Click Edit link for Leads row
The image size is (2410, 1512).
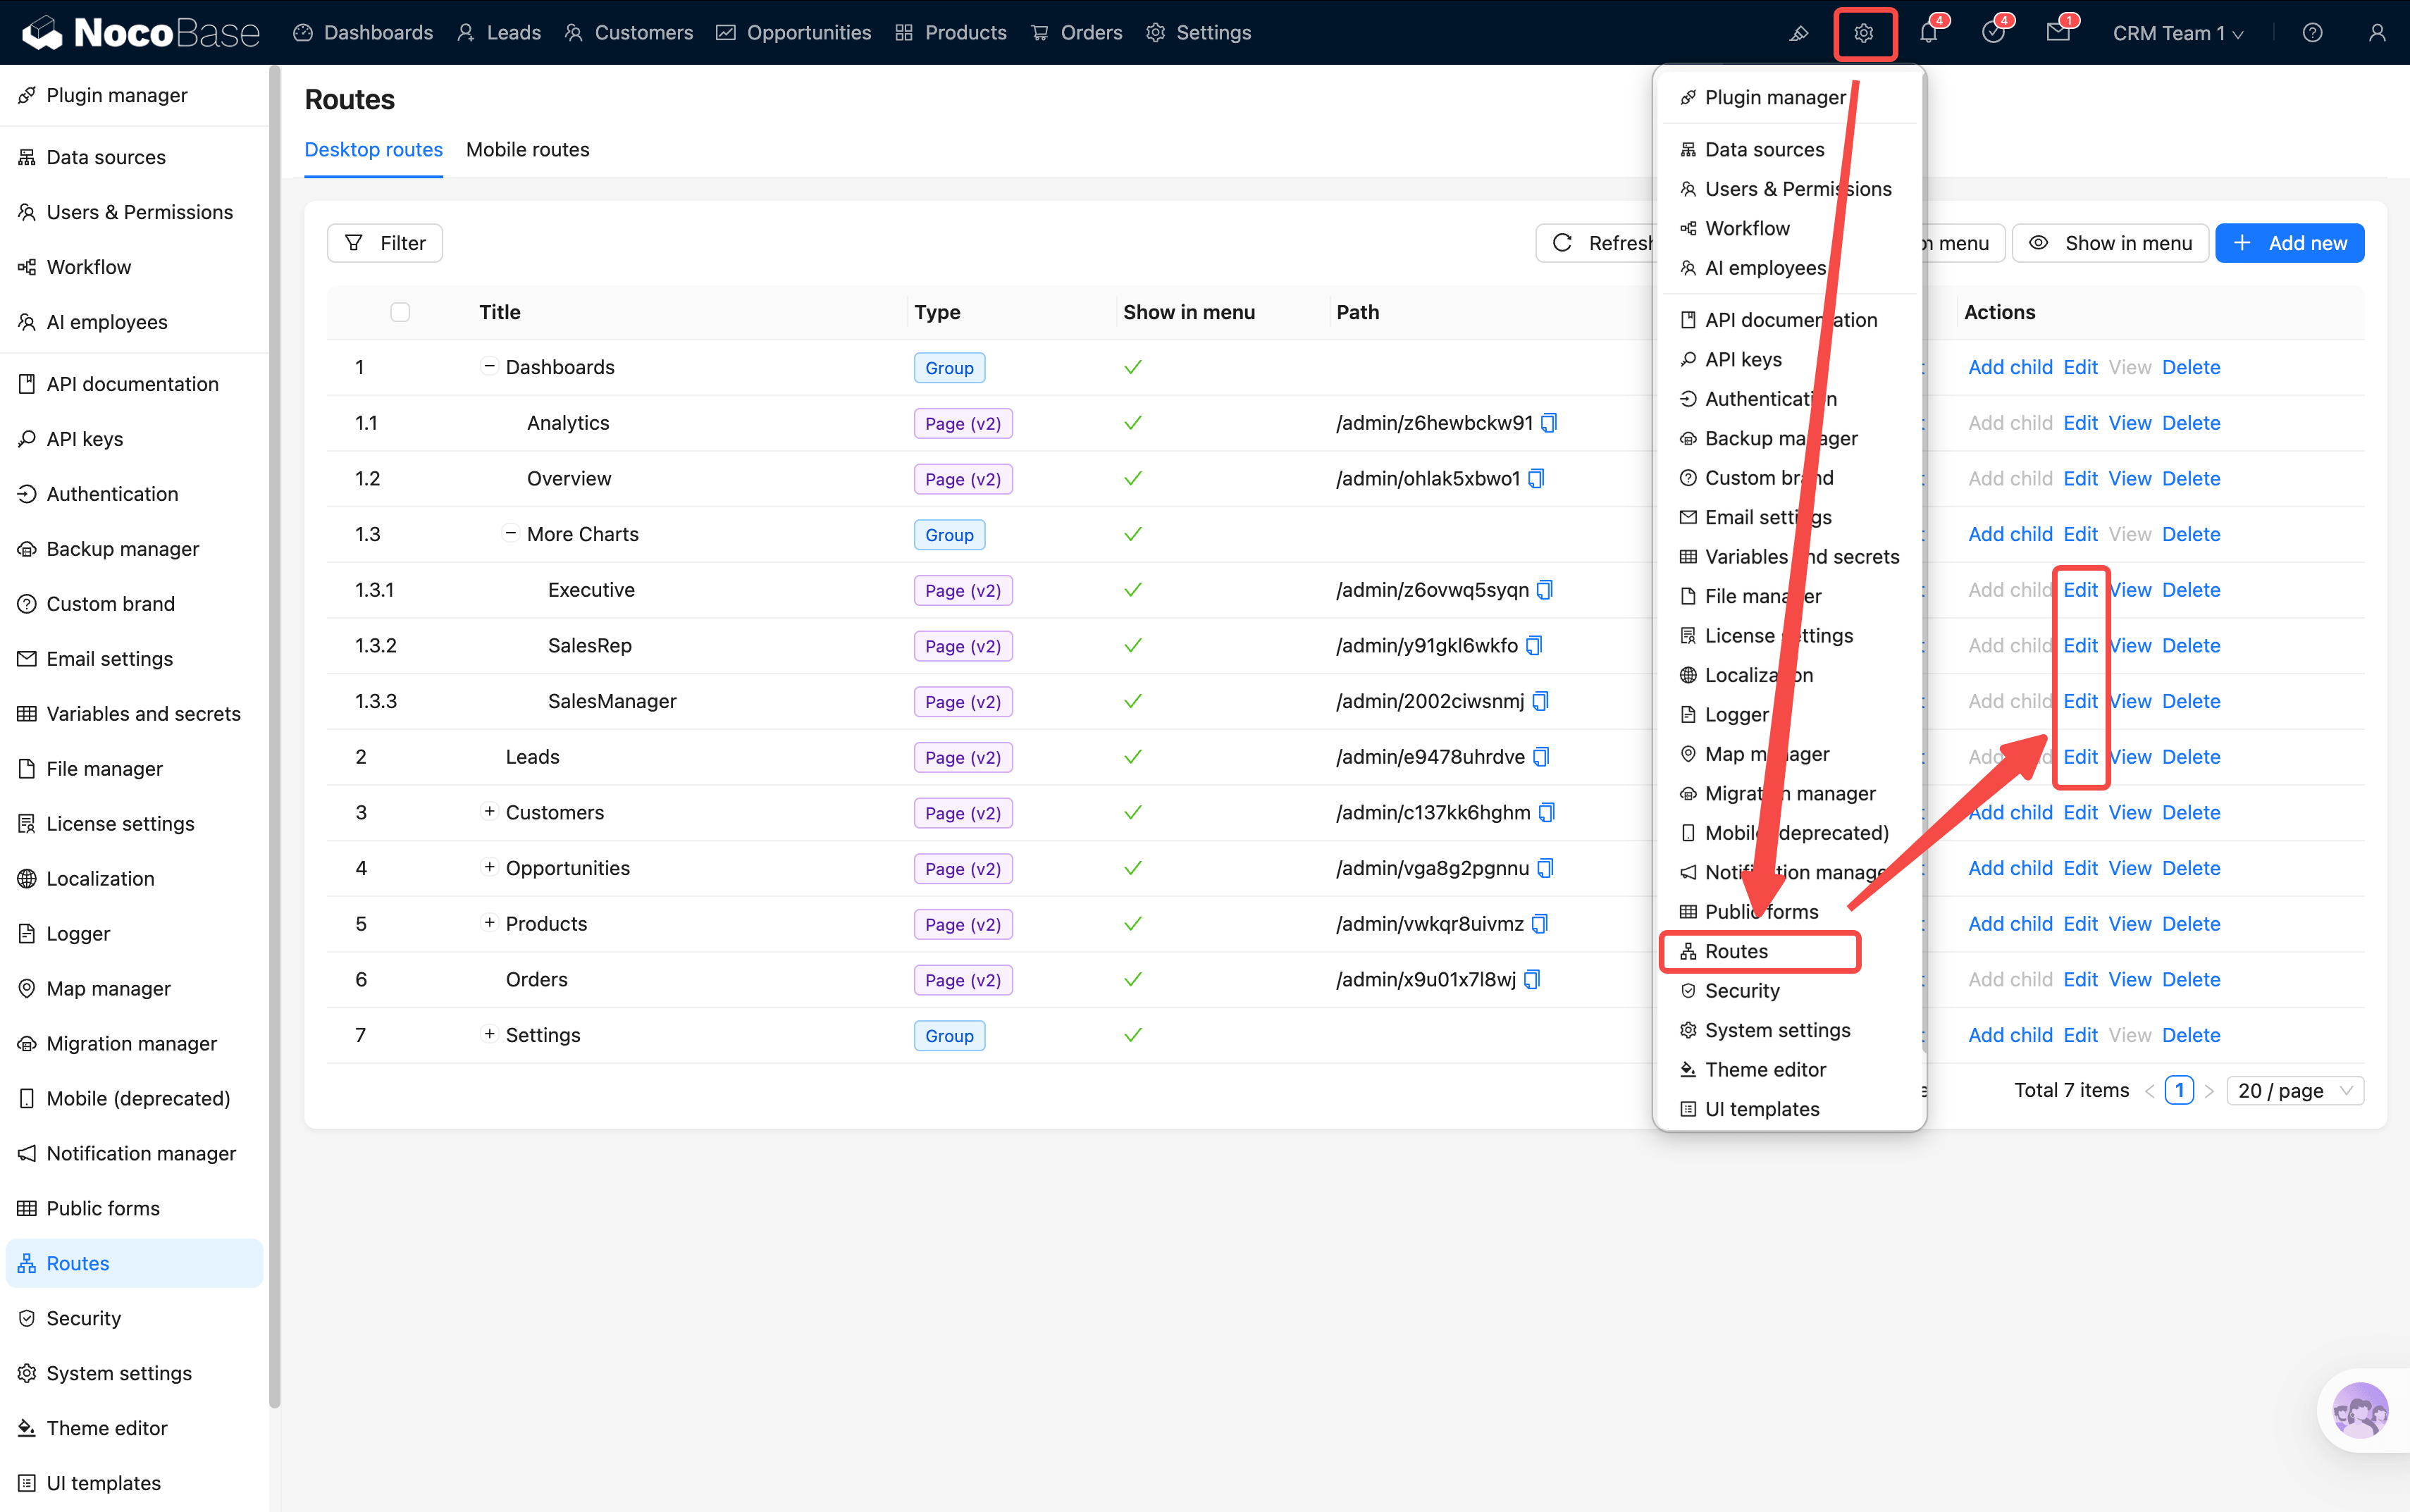2080,757
